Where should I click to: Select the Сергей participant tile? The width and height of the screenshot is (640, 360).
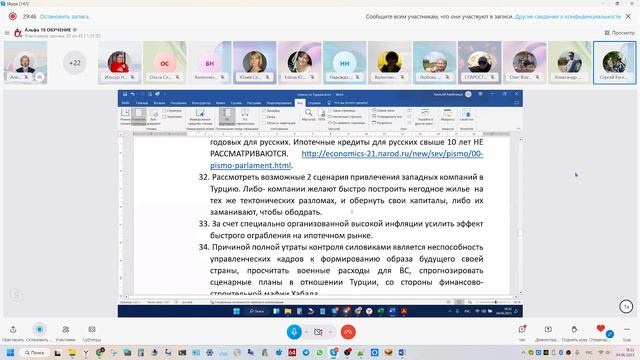(614, 62)
